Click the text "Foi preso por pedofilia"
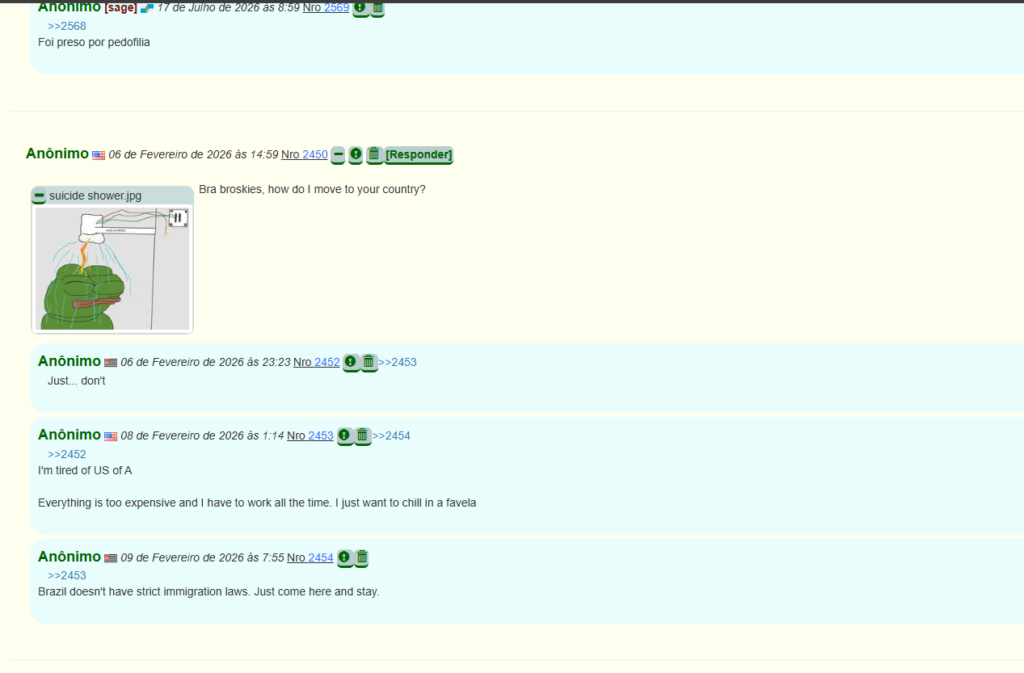 (94, 42)
